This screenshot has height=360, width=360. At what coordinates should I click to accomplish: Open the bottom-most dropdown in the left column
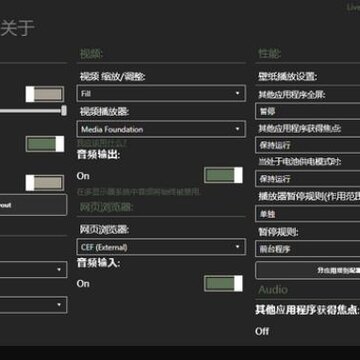coord(33,305)
